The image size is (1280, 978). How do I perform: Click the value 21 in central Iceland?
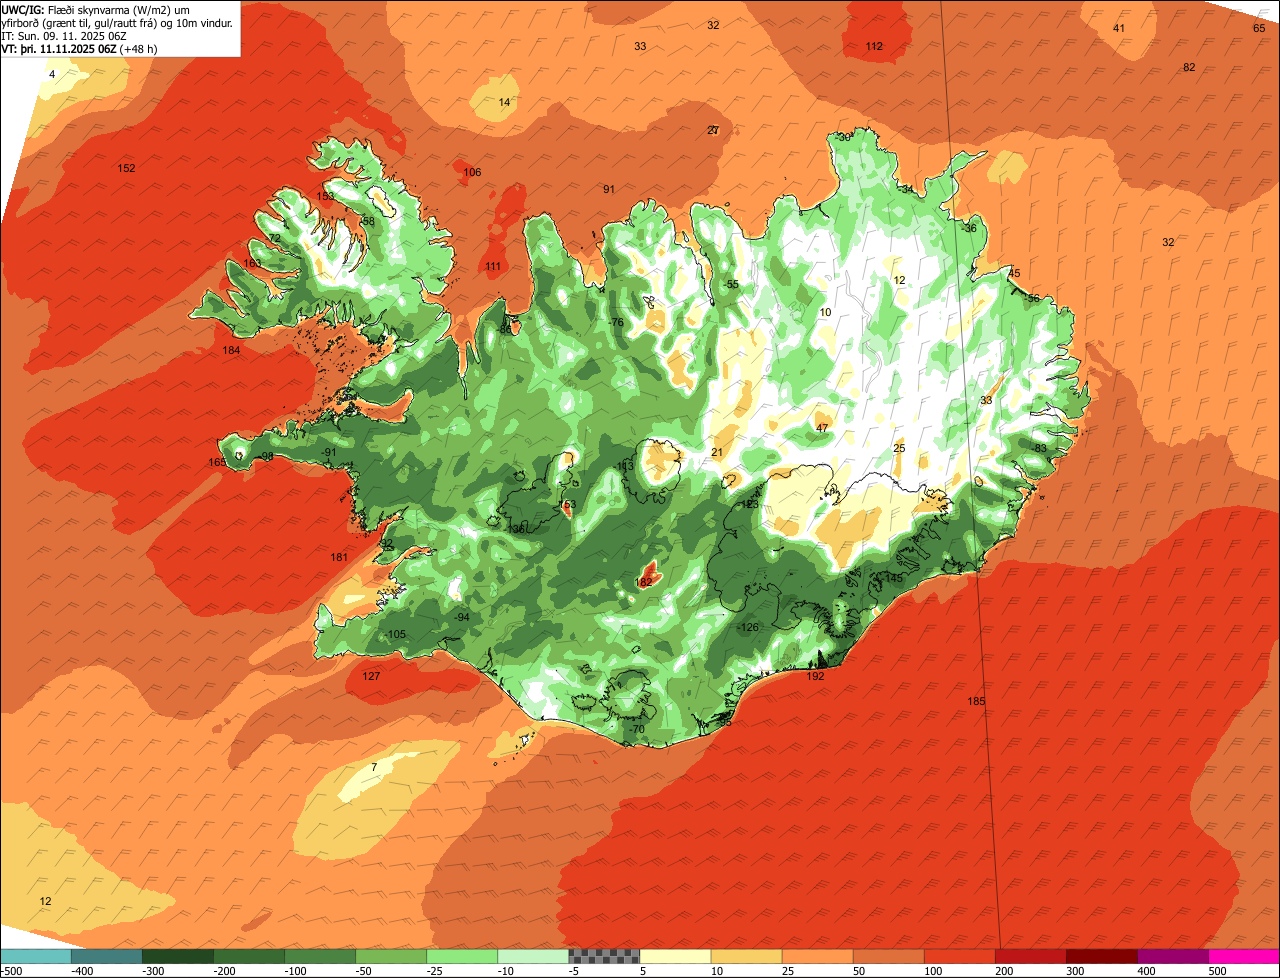coord(716,452)
